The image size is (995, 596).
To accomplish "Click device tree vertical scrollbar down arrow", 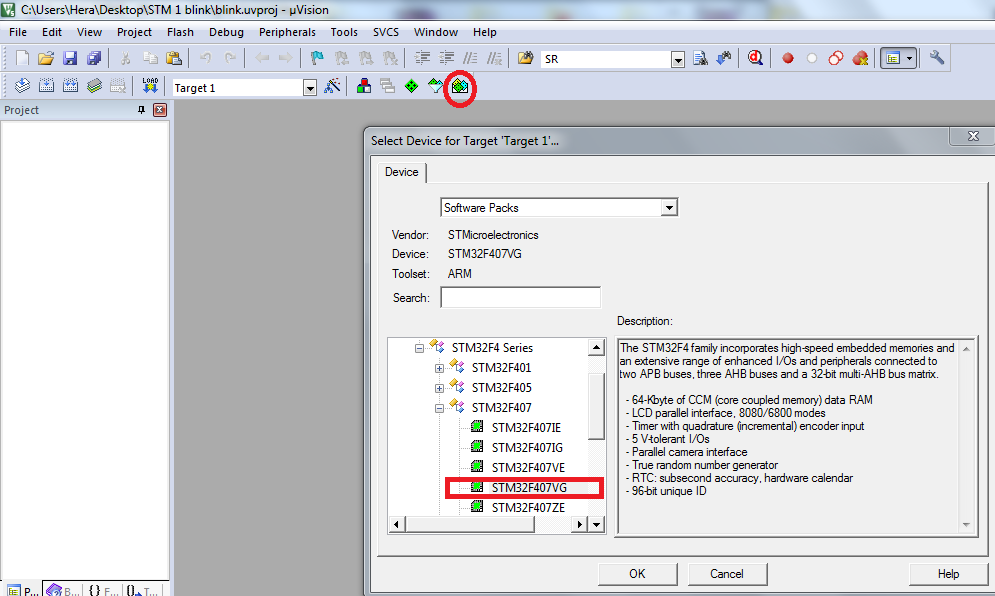I will (596, 524).
